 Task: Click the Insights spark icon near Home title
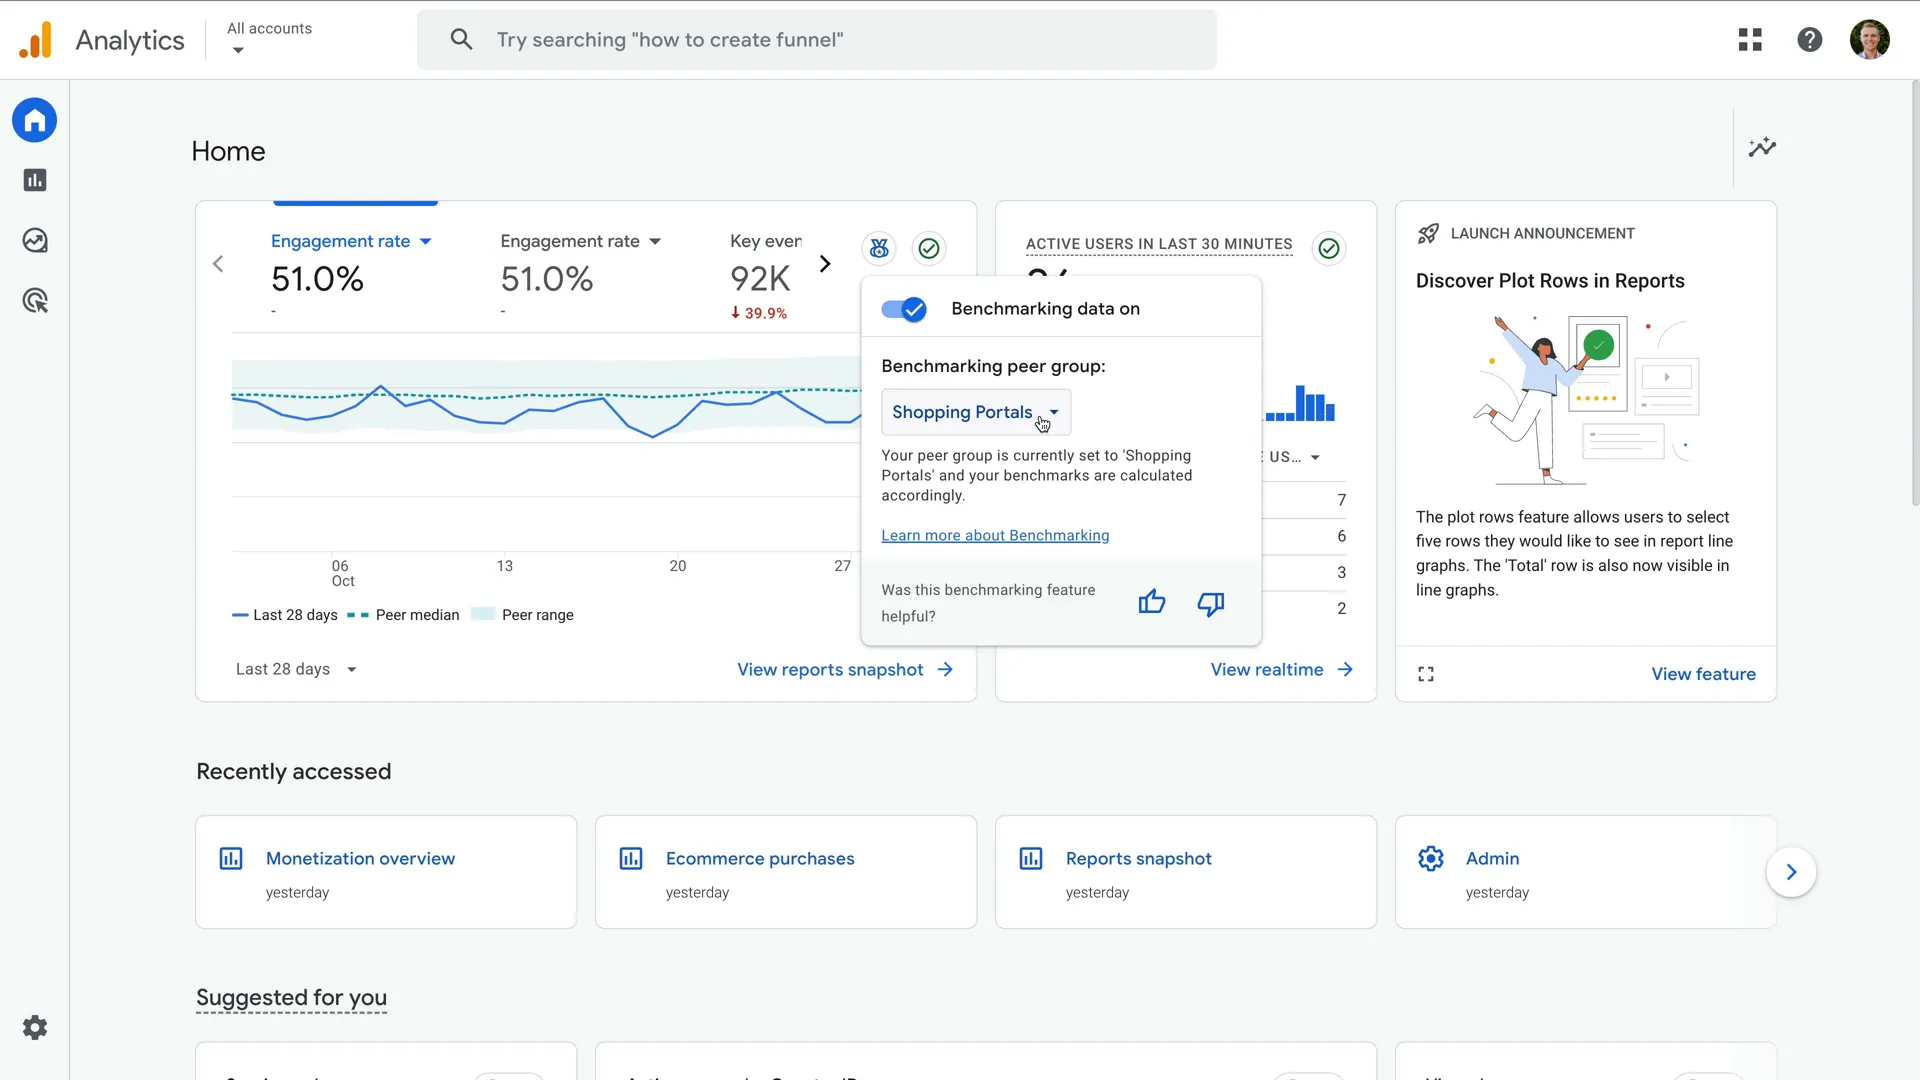pyautogui.click(x=1762, y=147)
